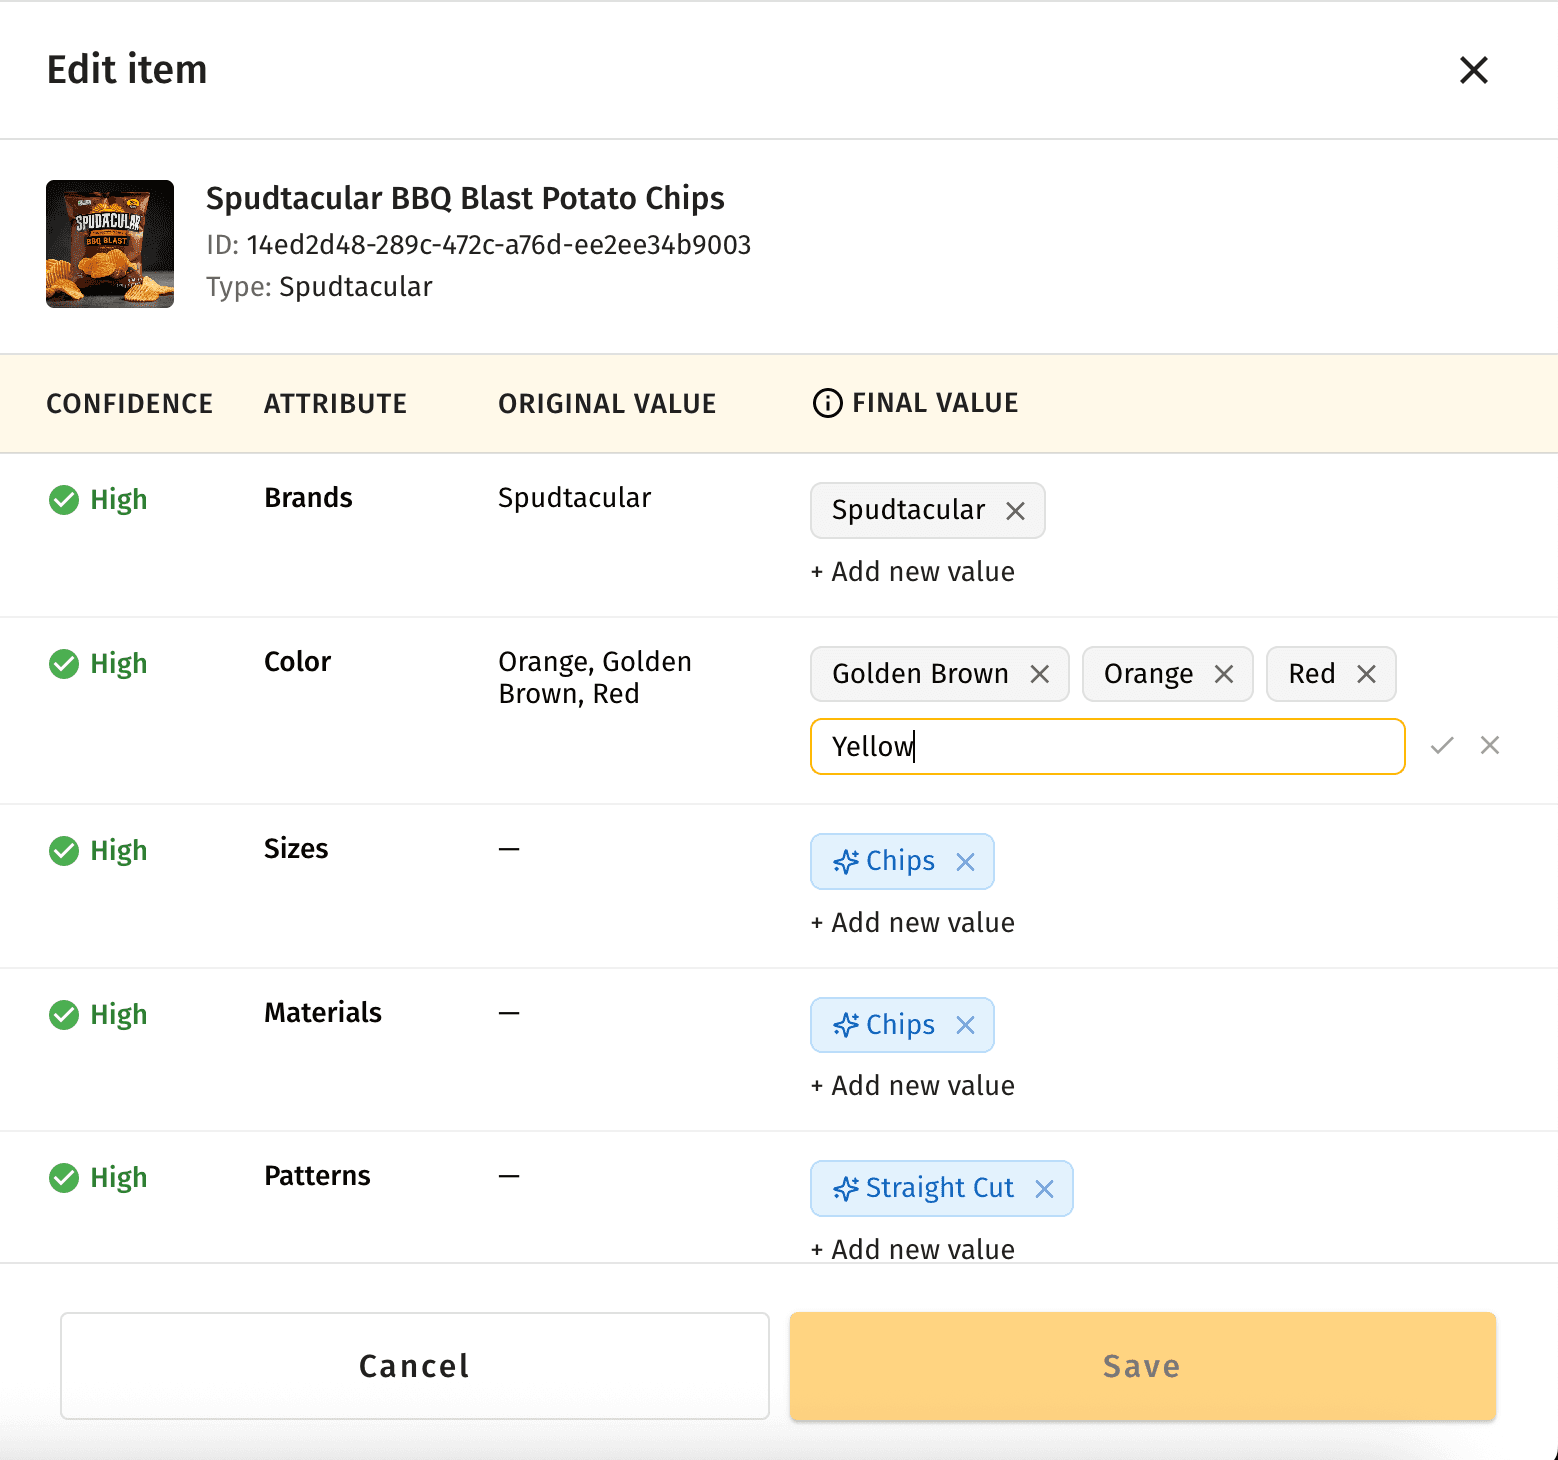Click the Patterns attribute name

(317, 1176)
